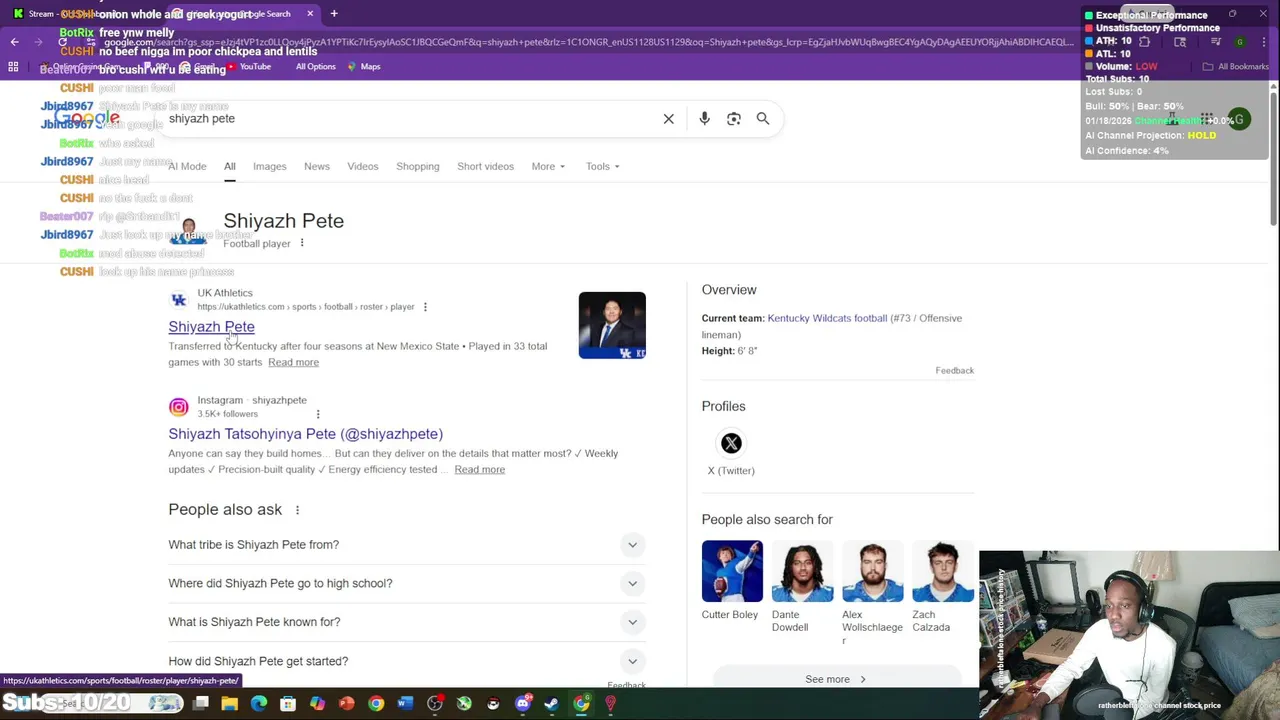The width and height of the screenshot is (1280, 720).
Task: Select the Images search tab
Action: [x=269, y=166]
